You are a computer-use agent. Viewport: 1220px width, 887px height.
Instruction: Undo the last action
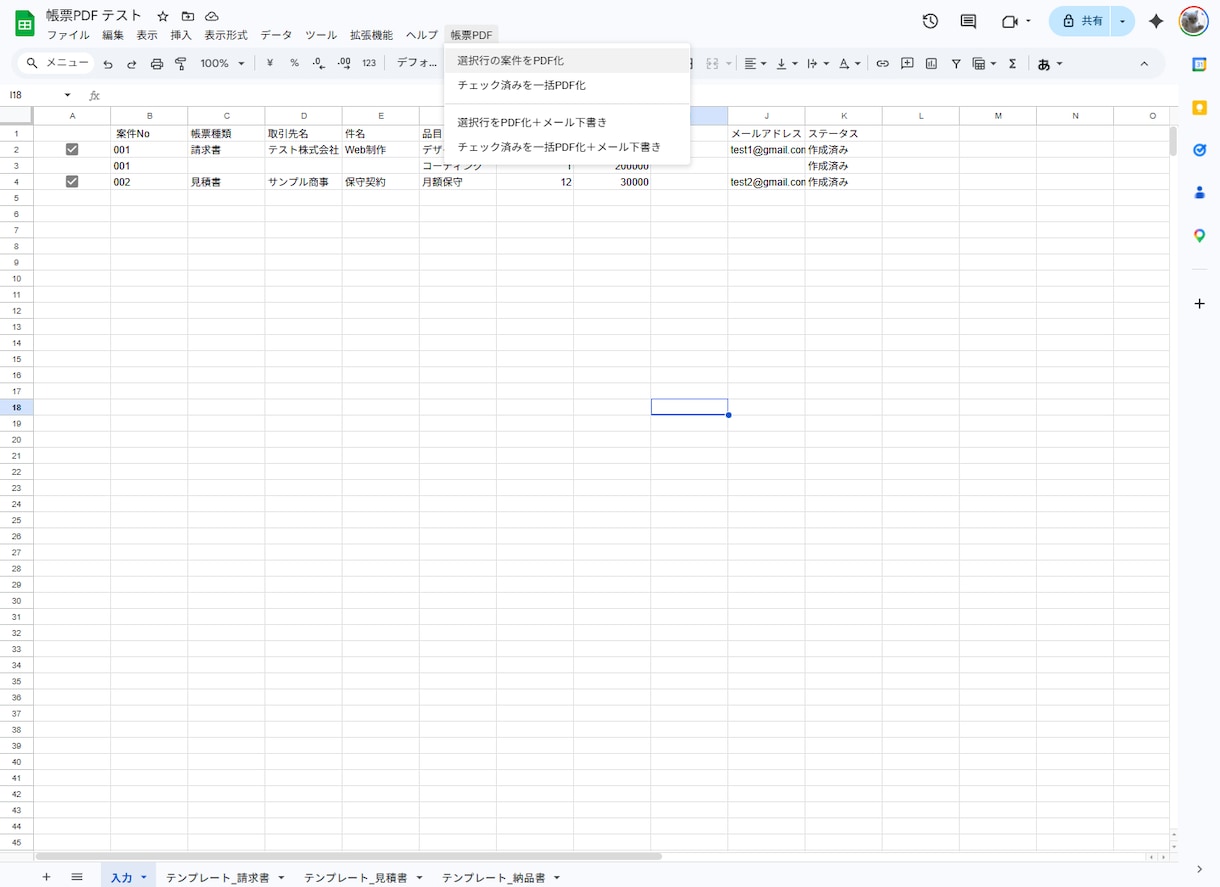(x=108, y=63)
